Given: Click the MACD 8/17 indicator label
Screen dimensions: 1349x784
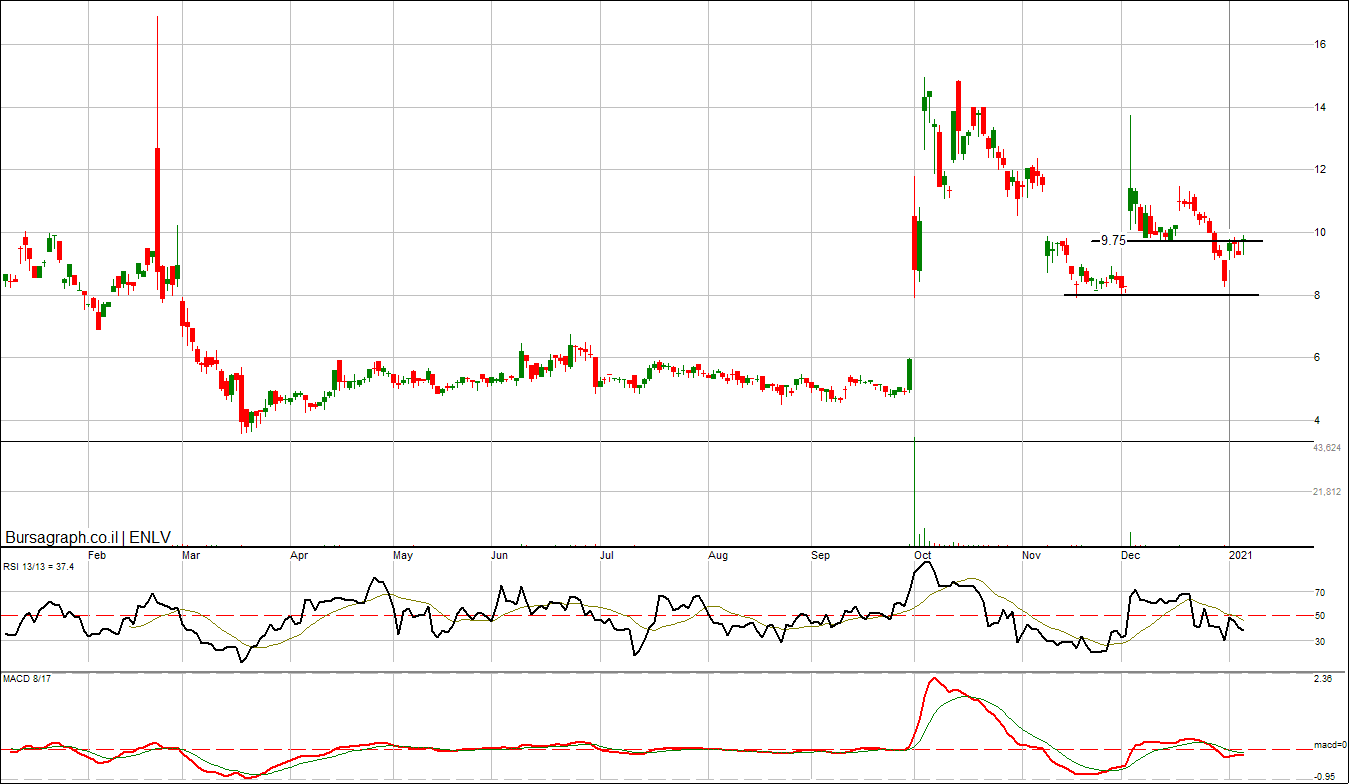Looking at the screenshot, I should 26,680.
